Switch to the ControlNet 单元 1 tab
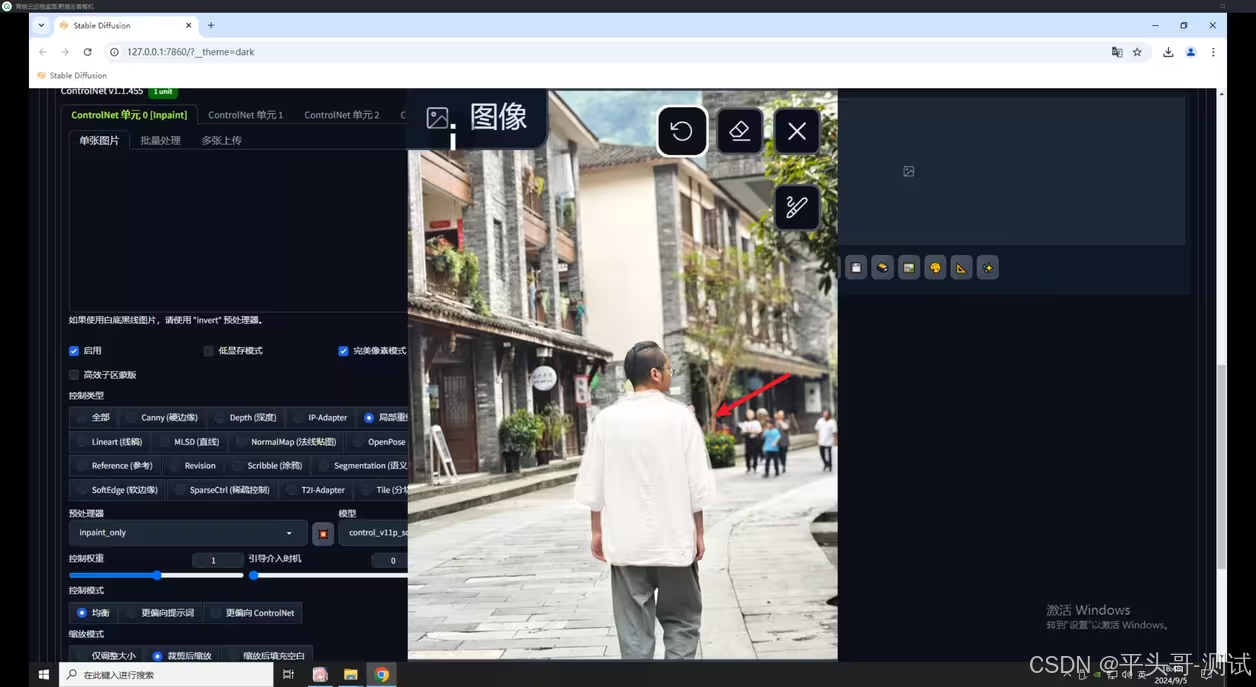Viewport: 1256px width, 687px height. [x=245, y=115]
